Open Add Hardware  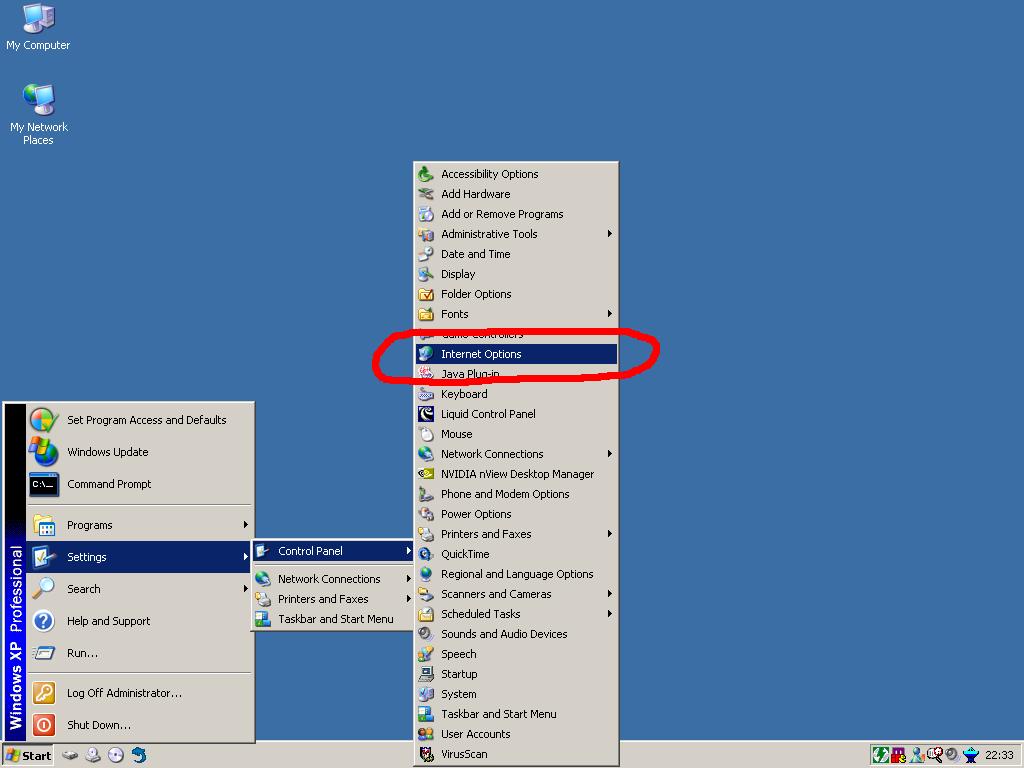517,194
